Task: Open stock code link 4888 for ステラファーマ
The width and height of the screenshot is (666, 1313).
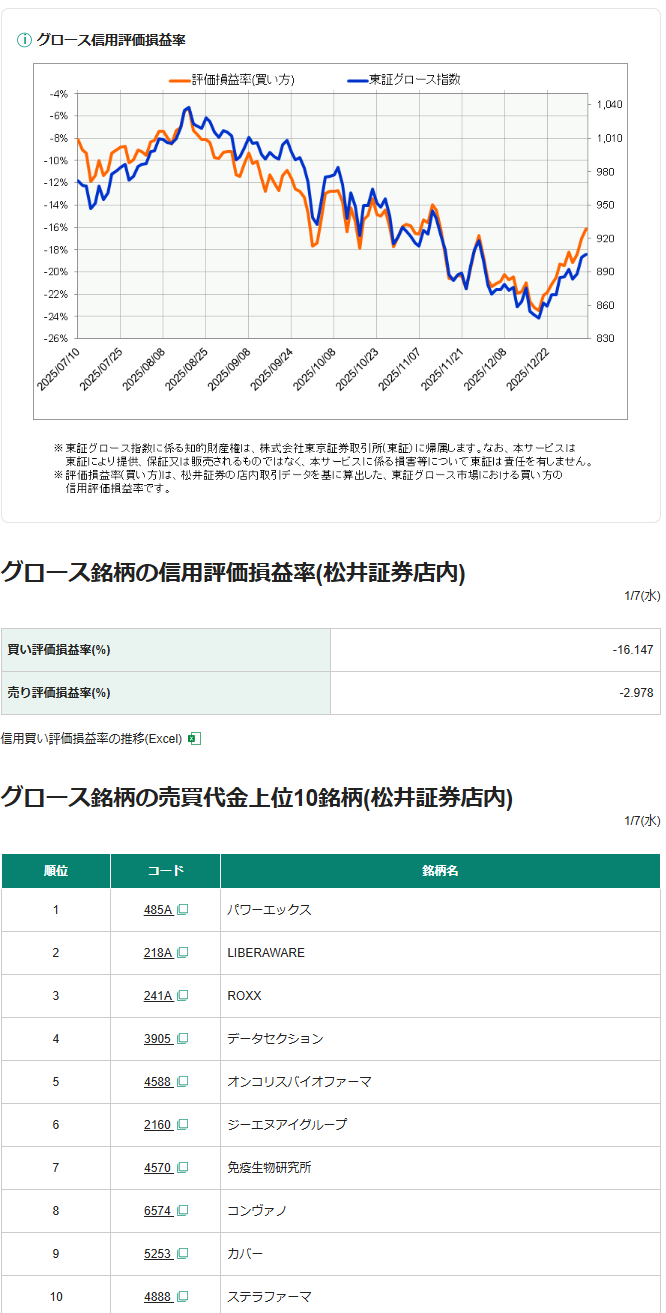Action: (158, 1297)
